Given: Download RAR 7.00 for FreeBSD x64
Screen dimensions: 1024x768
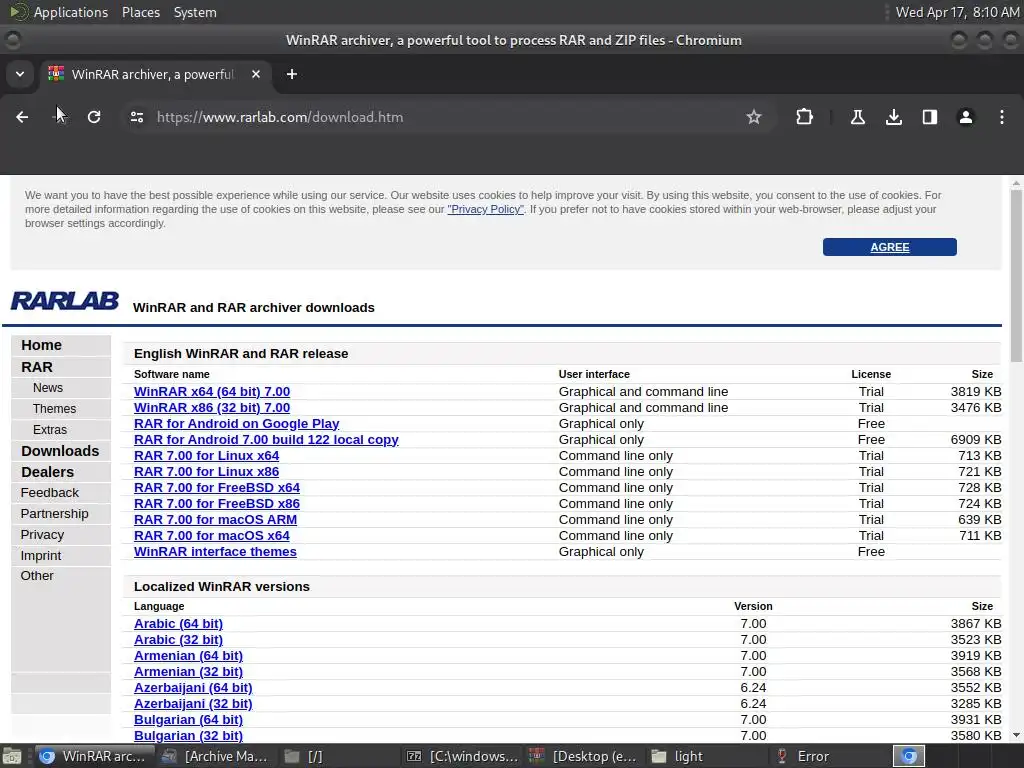Looking at the screenshot, I should pyautogui.click(x=217, y=487).
